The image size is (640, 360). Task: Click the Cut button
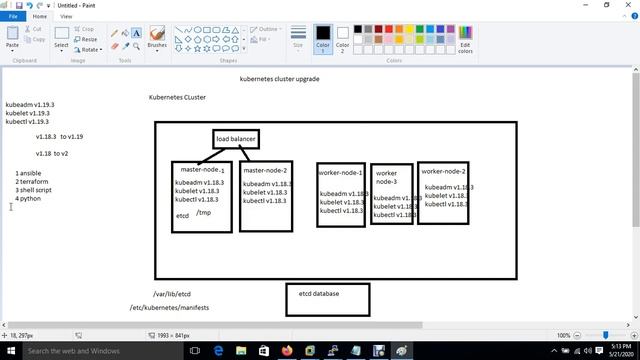click(x=33, y=29)
